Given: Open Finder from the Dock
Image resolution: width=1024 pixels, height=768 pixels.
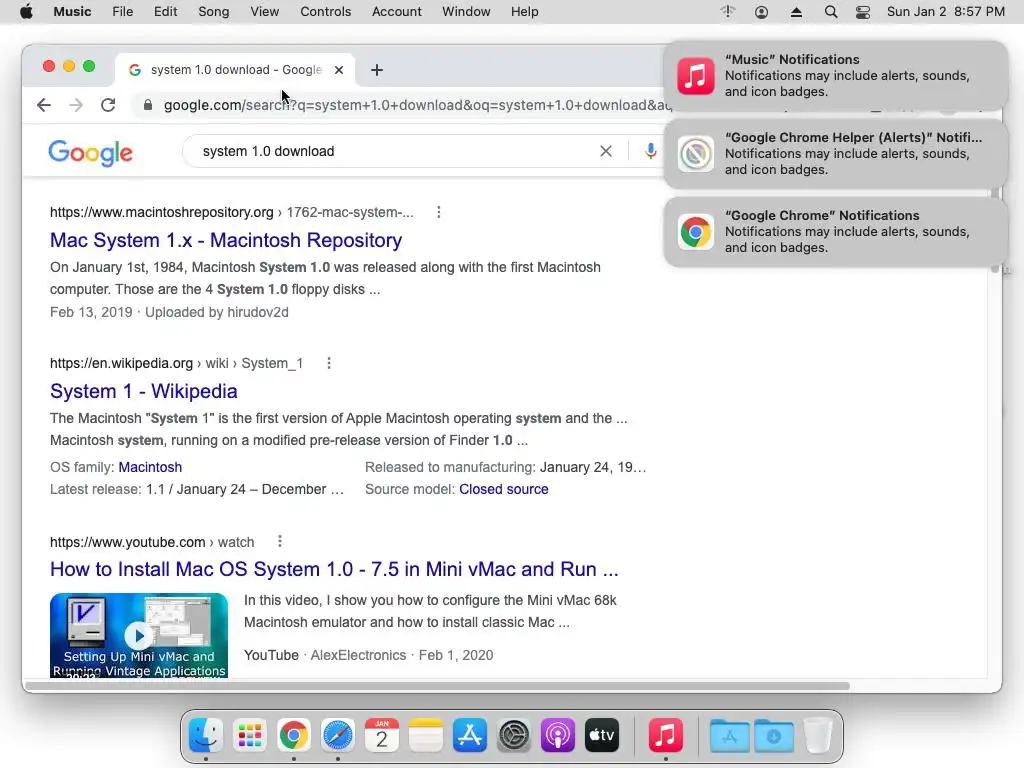Looking at the screenshot, I should 206,735.
